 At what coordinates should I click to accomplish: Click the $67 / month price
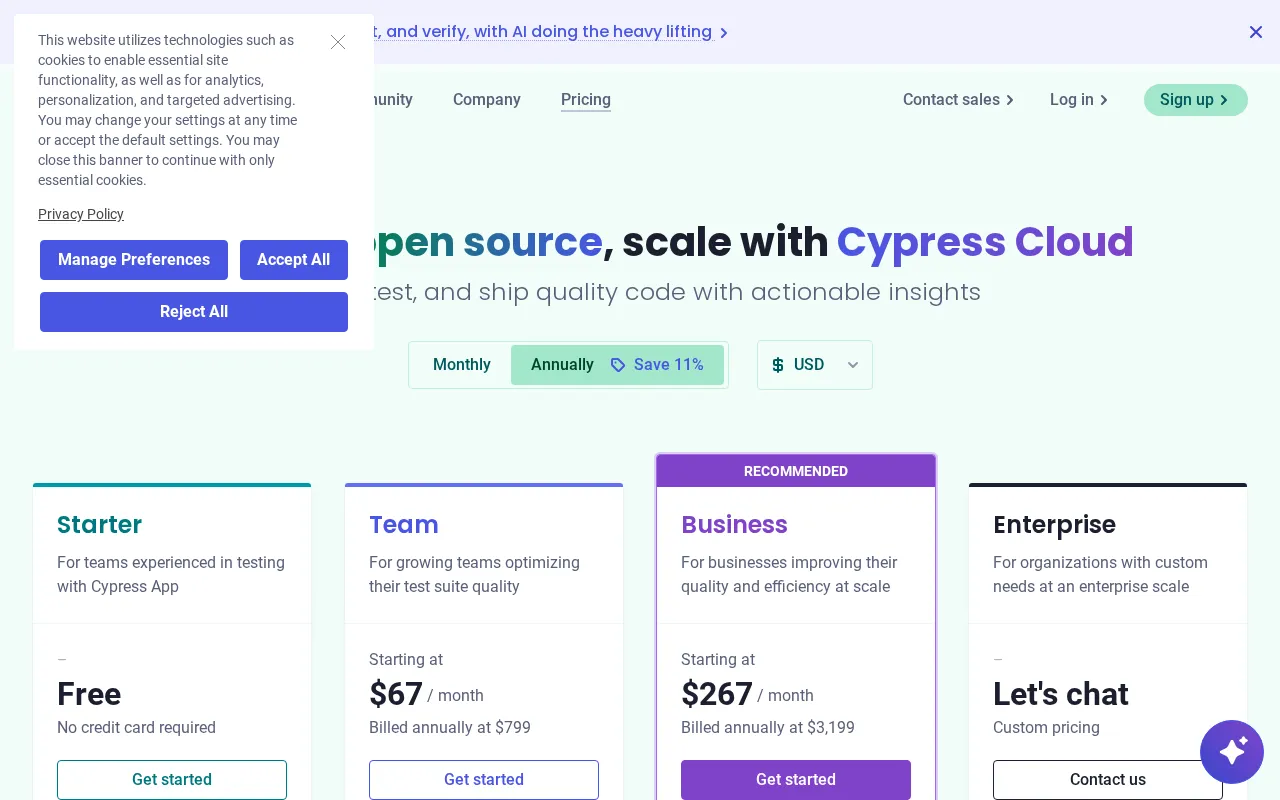pos(426,694)
